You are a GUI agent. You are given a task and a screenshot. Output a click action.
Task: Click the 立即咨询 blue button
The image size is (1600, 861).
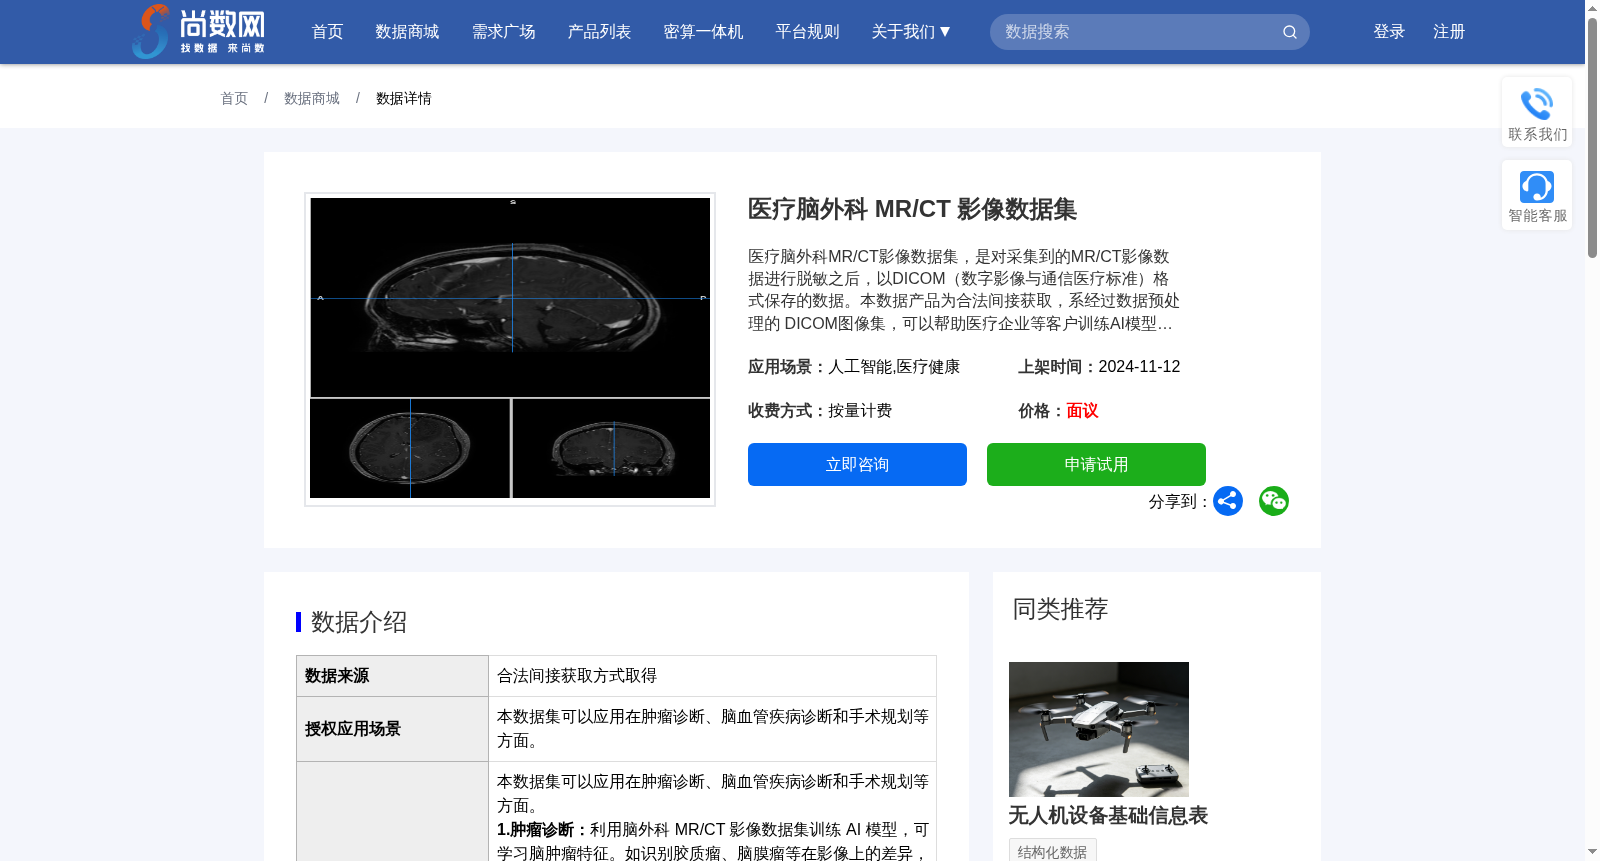coord(857,464)
